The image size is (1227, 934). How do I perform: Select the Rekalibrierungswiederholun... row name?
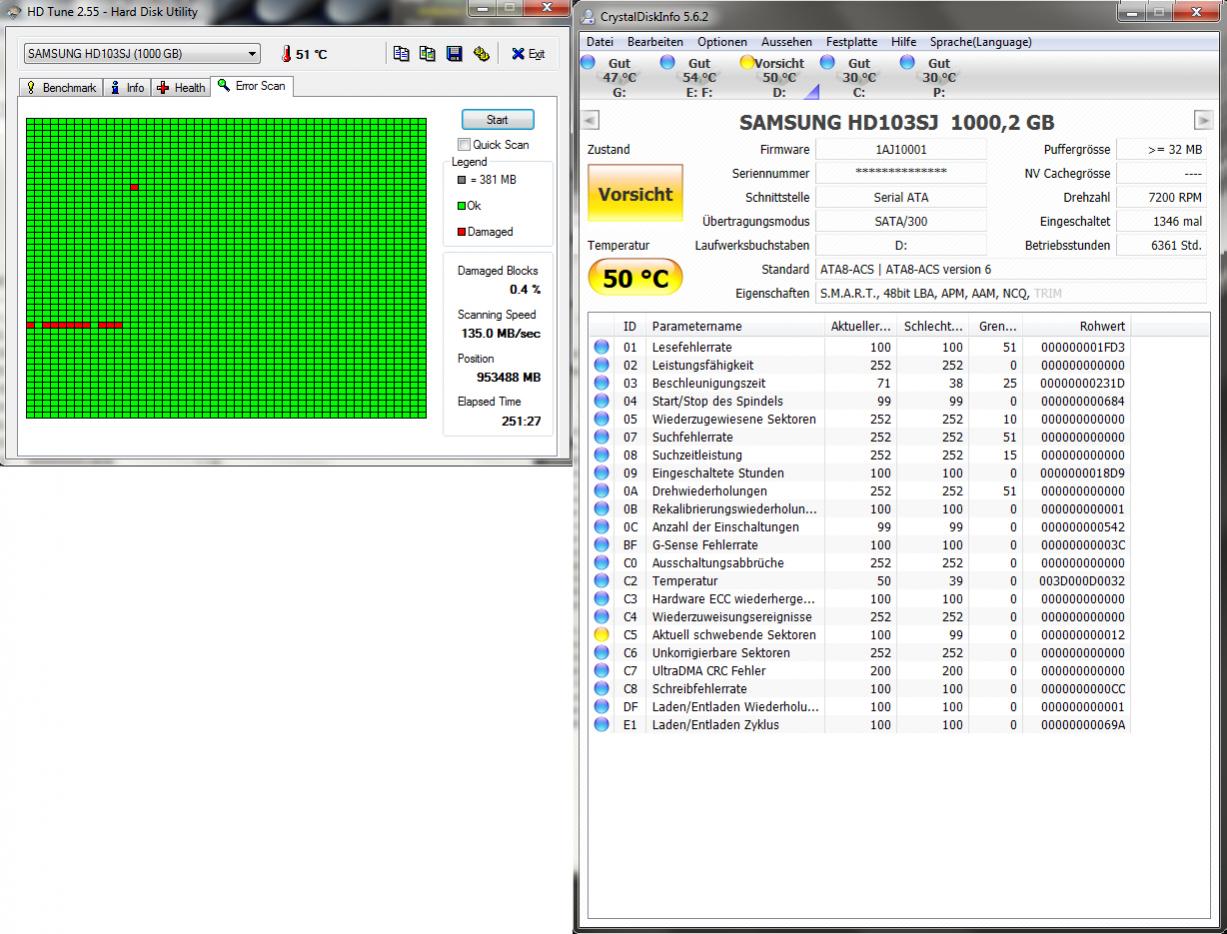pyautogui.click(x=734, y=509)
